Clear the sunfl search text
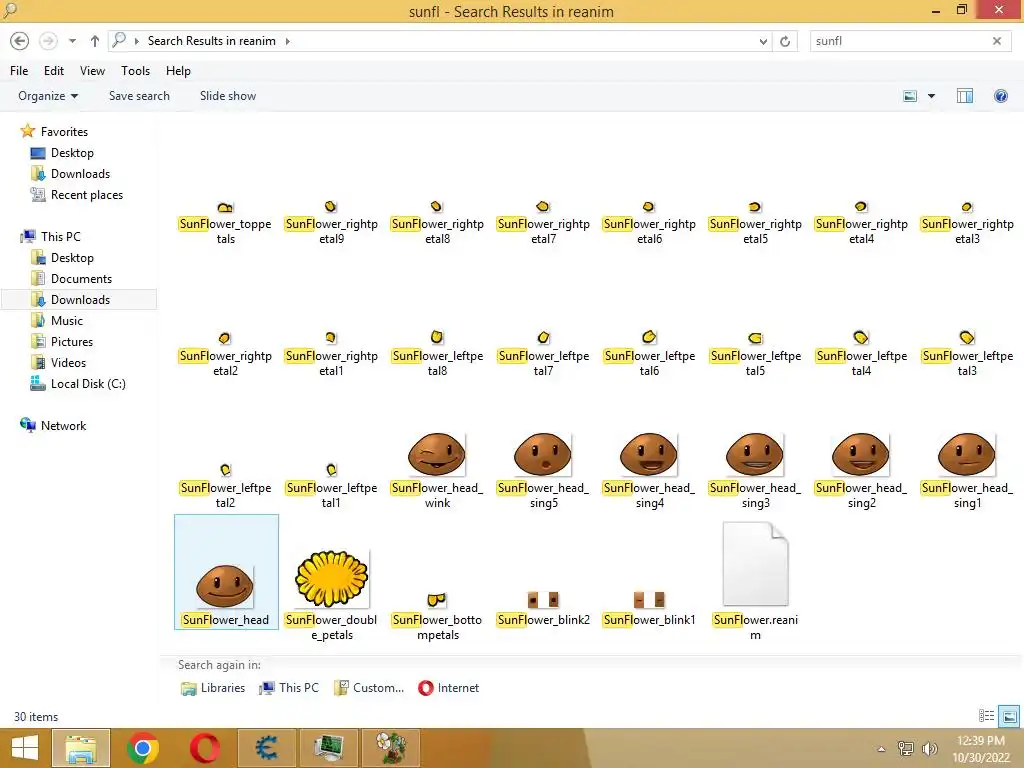The height and width of the screenshot is (768, 1024). (x=997, y=41)
